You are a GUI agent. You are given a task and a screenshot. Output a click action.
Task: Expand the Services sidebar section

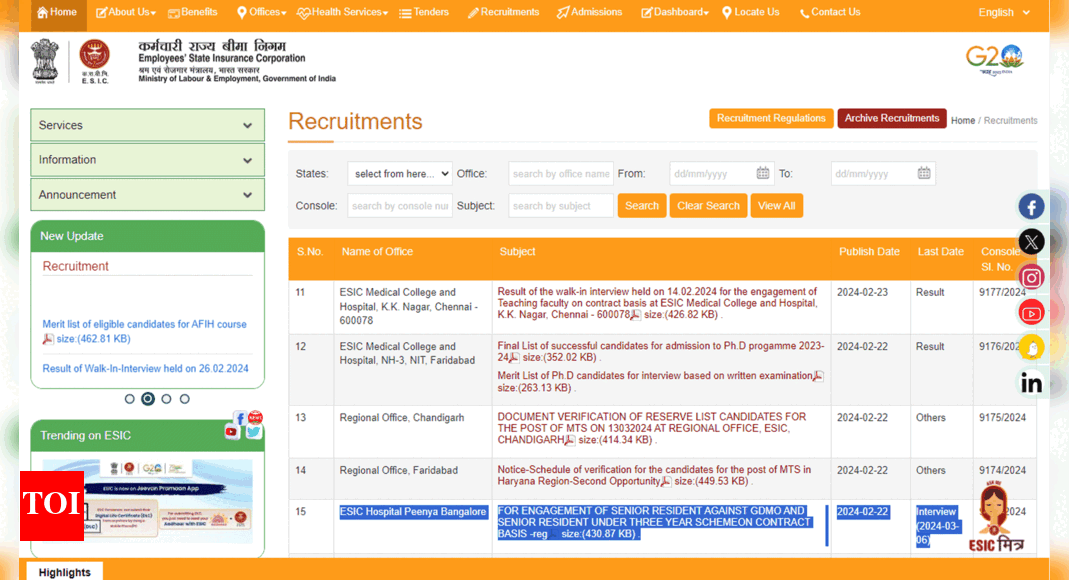[147, 125]
